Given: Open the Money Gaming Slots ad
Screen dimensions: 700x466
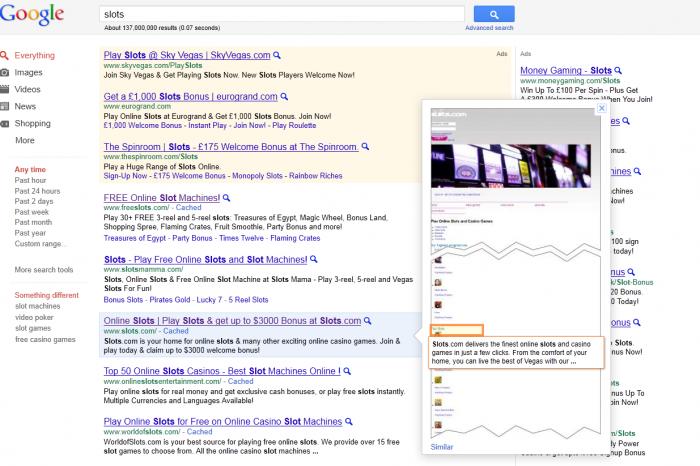Looking at the screenshot, I should (x=566, y=71).
